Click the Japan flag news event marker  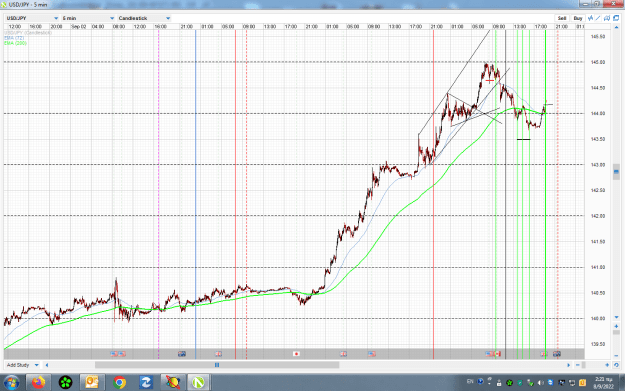(296, 354)
